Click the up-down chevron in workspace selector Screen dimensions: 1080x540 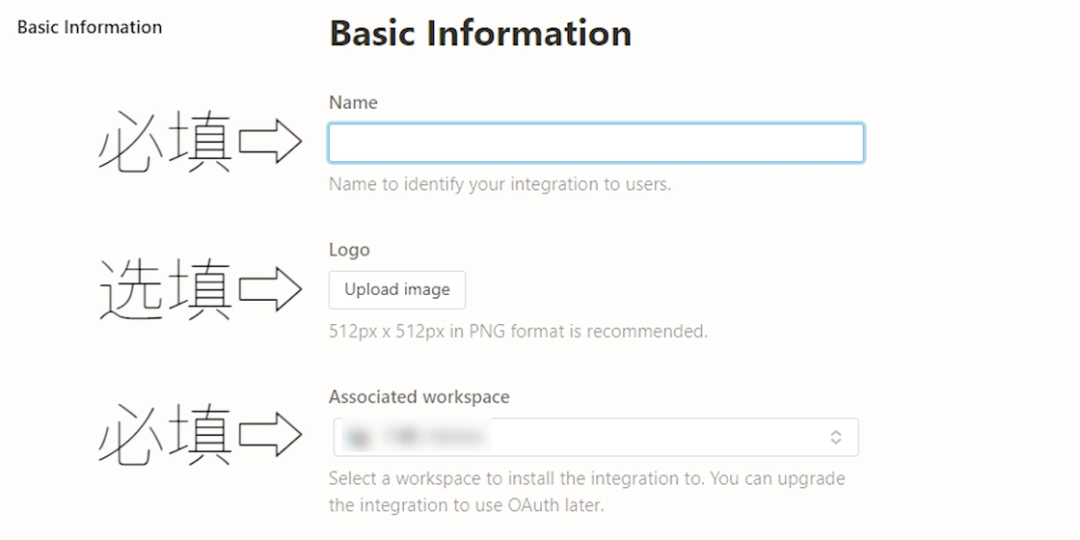tap(836, 437)
